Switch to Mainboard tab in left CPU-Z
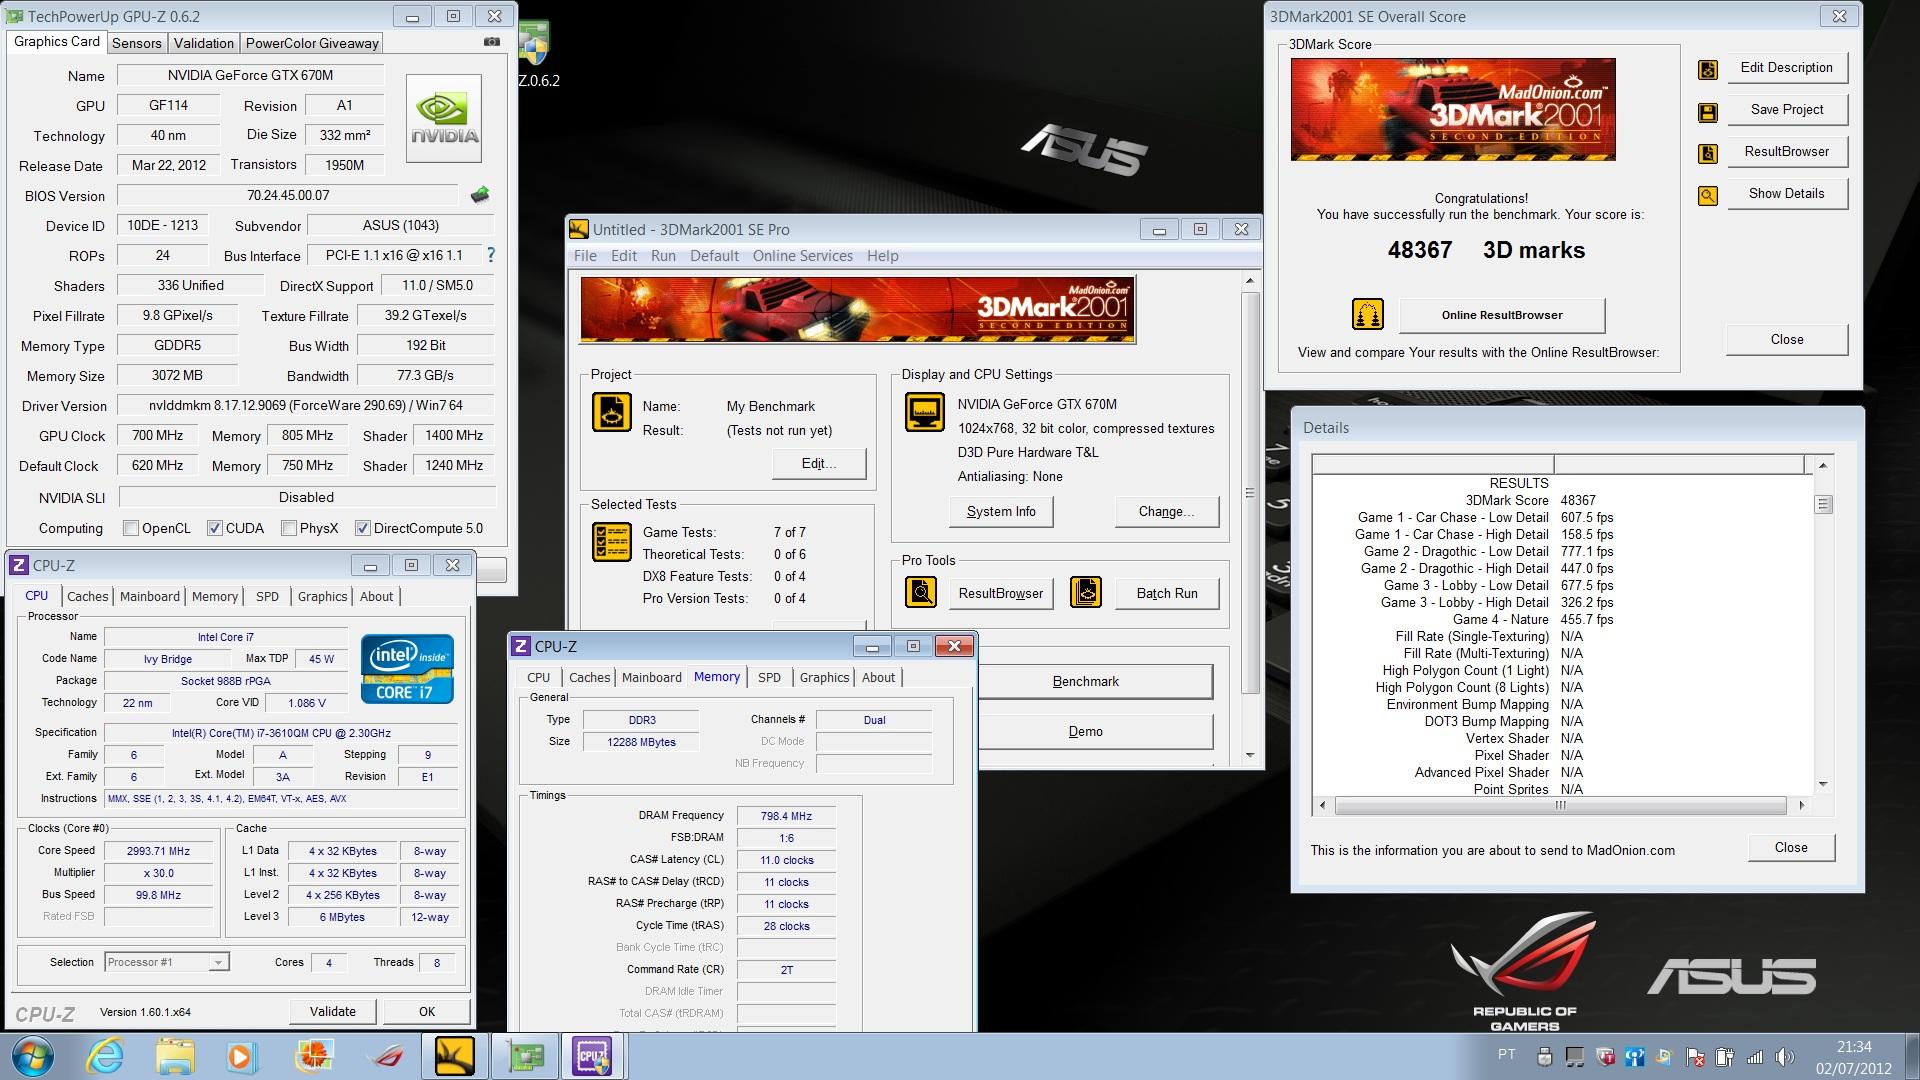 [x=150, y=596]
